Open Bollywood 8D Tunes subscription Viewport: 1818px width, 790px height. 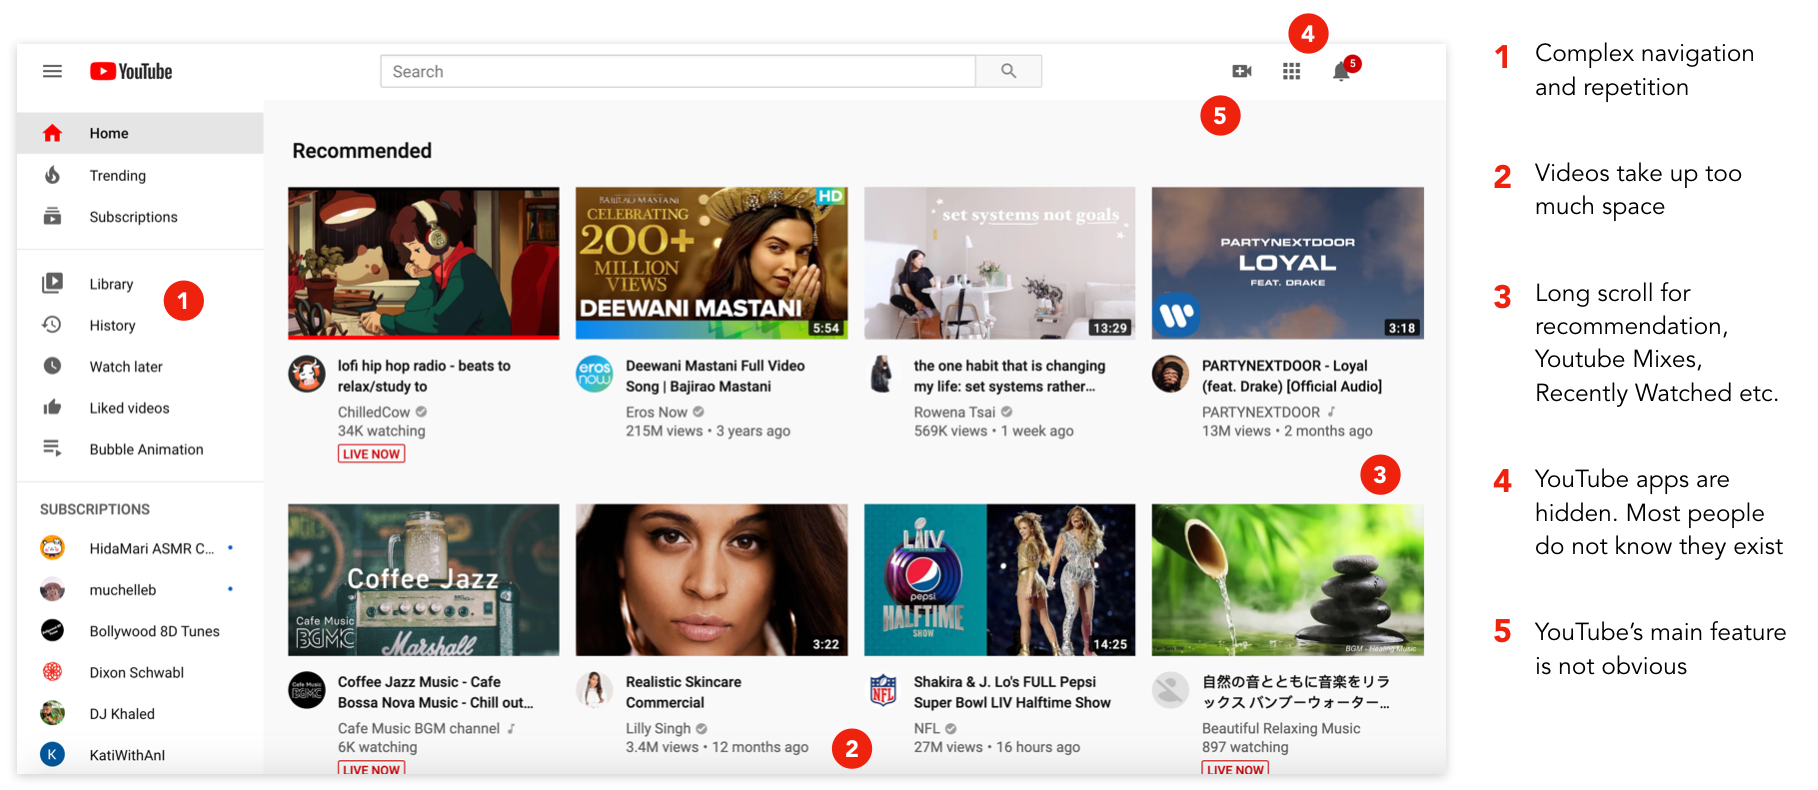tap(140, 631)
